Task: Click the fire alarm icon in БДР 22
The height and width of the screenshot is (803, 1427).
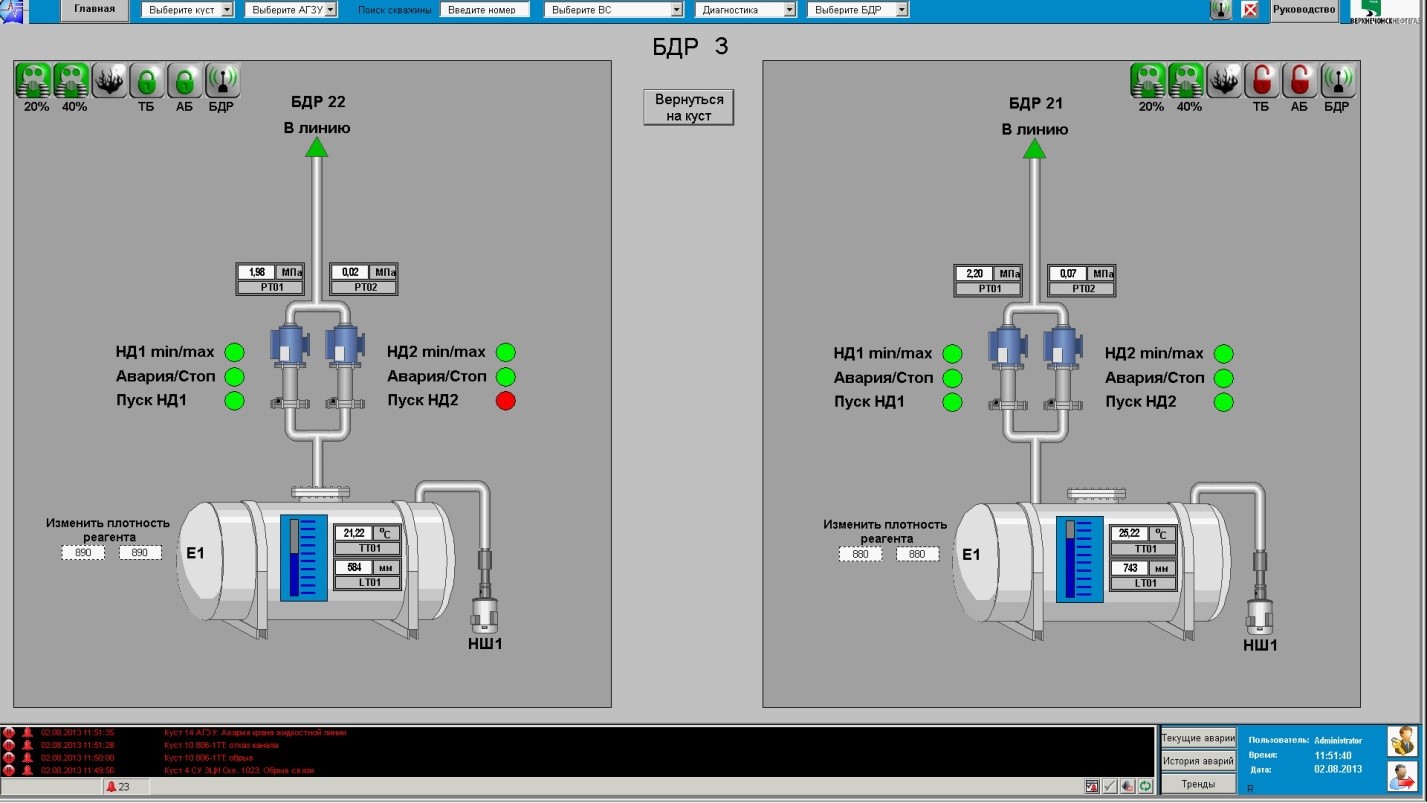Action: point(109,80)
